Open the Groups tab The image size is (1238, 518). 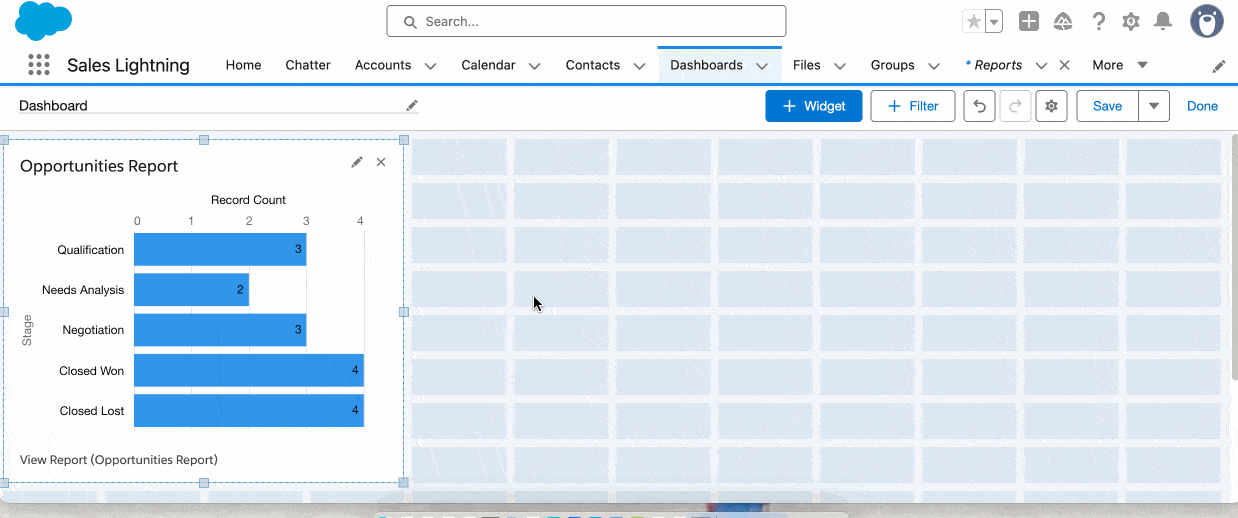[892, 65]
